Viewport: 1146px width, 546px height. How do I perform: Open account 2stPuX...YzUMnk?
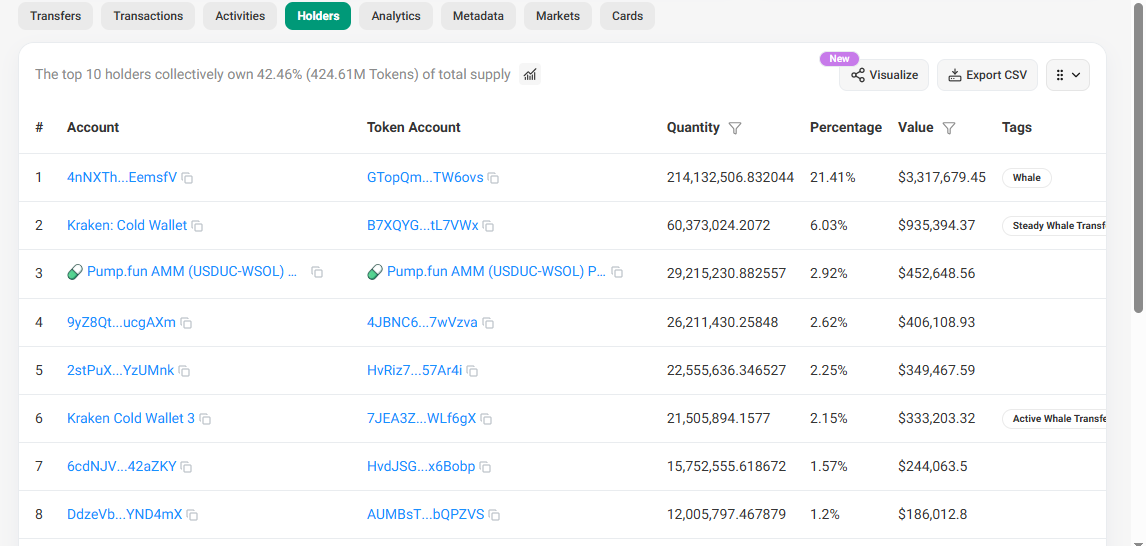click(121, 370)
